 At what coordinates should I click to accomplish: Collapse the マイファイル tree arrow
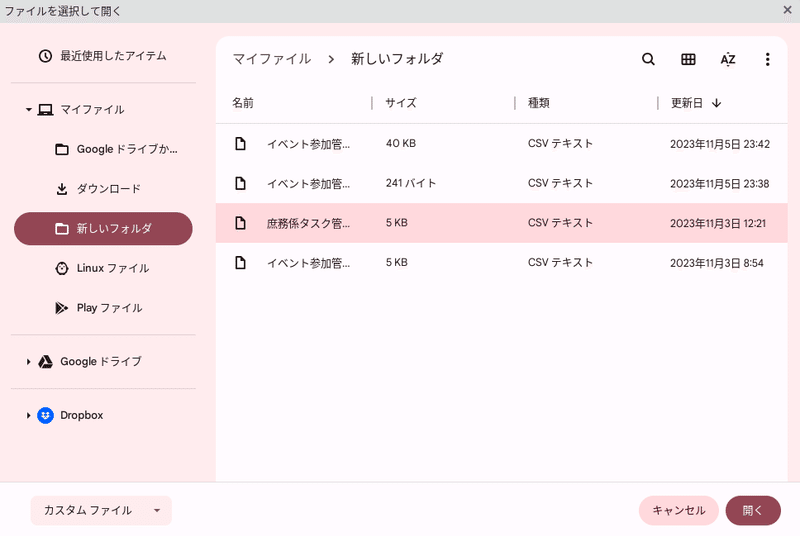click(29, 110)
